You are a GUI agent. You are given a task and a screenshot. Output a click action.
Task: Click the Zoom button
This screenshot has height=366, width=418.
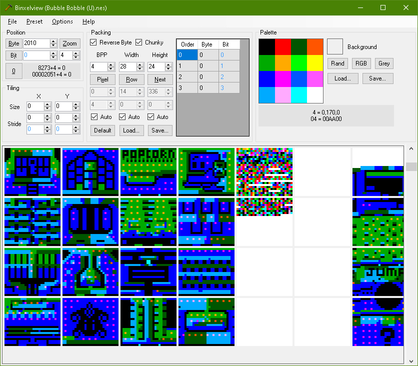[x=70, y=43]
